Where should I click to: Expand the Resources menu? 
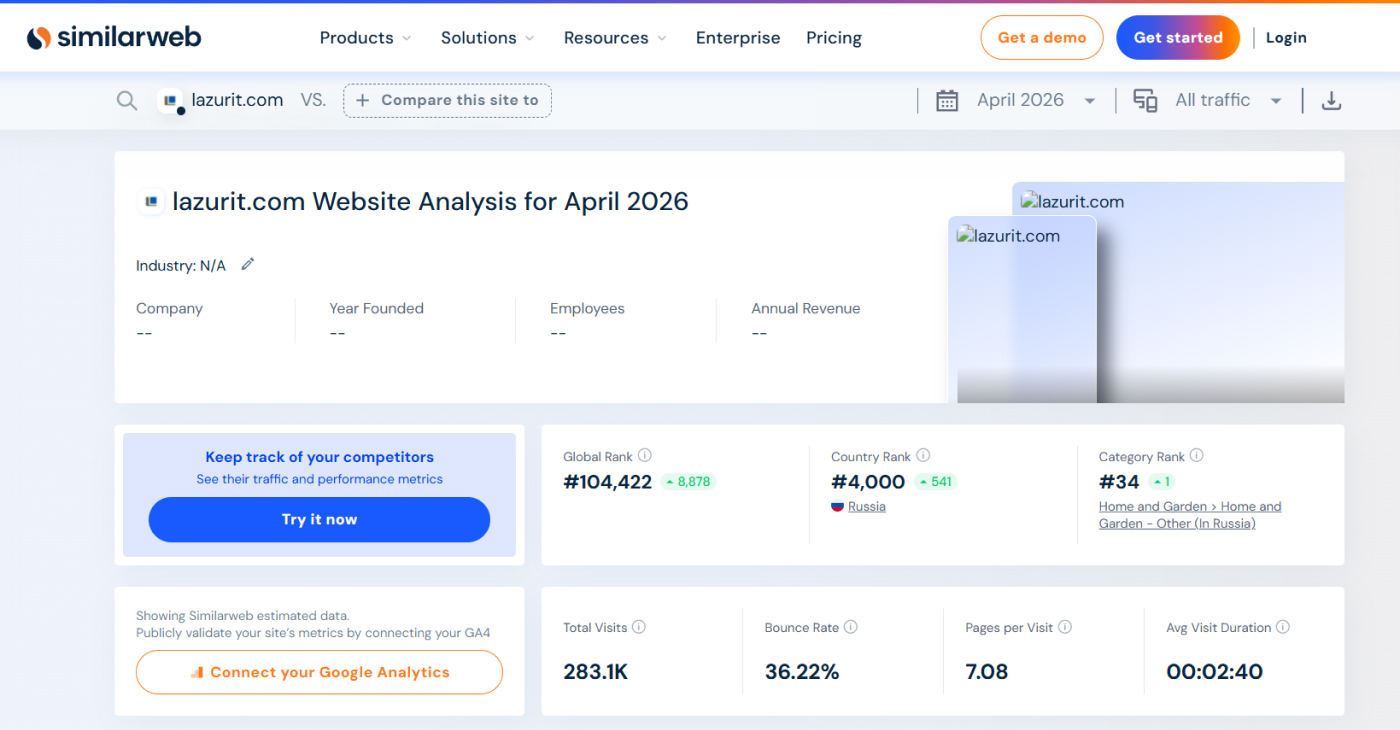[615, 38]
